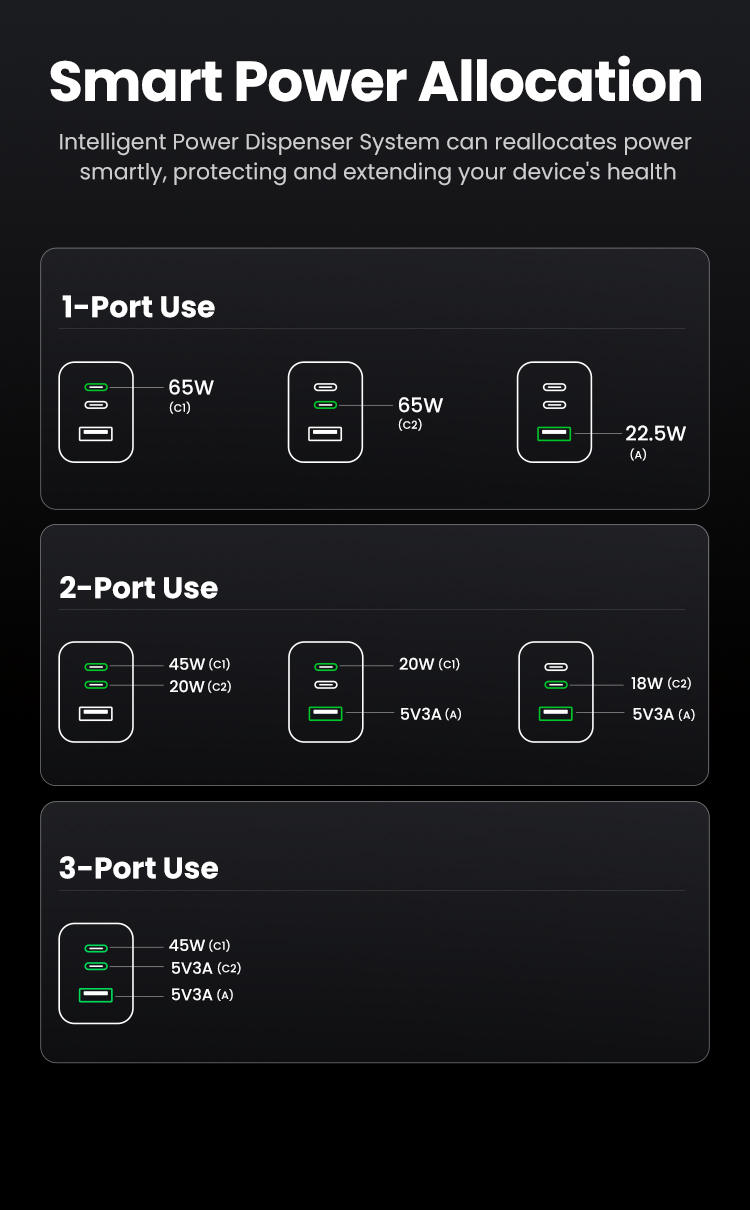Select the 45W C1 + 20W C2 charger icon
This screenshot has width=750, height=1210.
tap(96, 692)
